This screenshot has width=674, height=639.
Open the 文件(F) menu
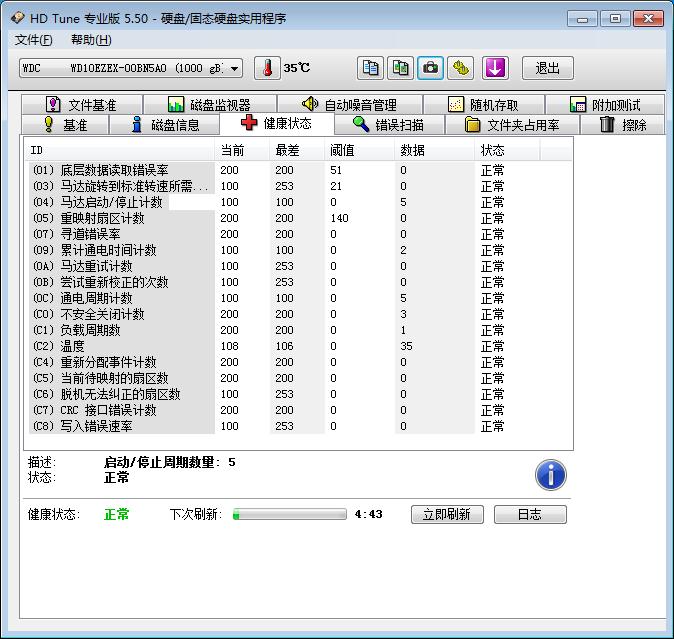pyautogui.click(x=34, y=40)
